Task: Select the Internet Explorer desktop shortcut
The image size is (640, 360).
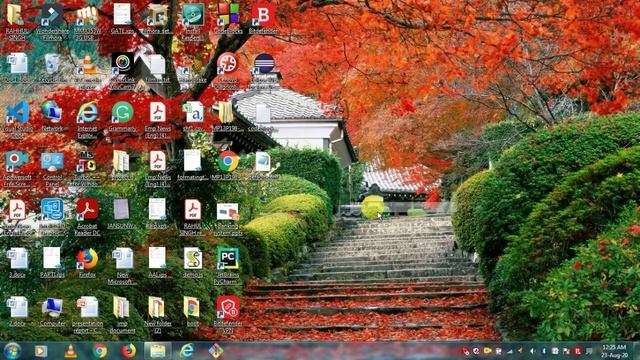Action: [x=87, y=119]
